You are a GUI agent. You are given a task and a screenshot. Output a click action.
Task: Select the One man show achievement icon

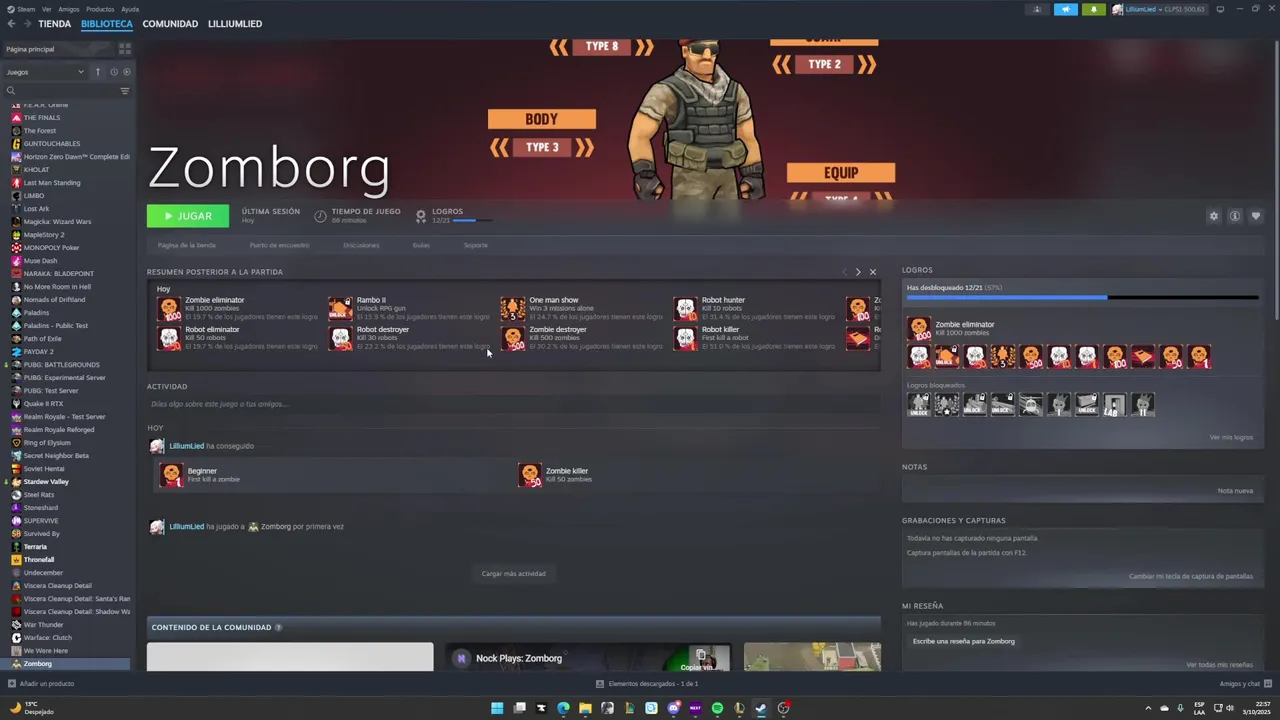pos(513,308)
